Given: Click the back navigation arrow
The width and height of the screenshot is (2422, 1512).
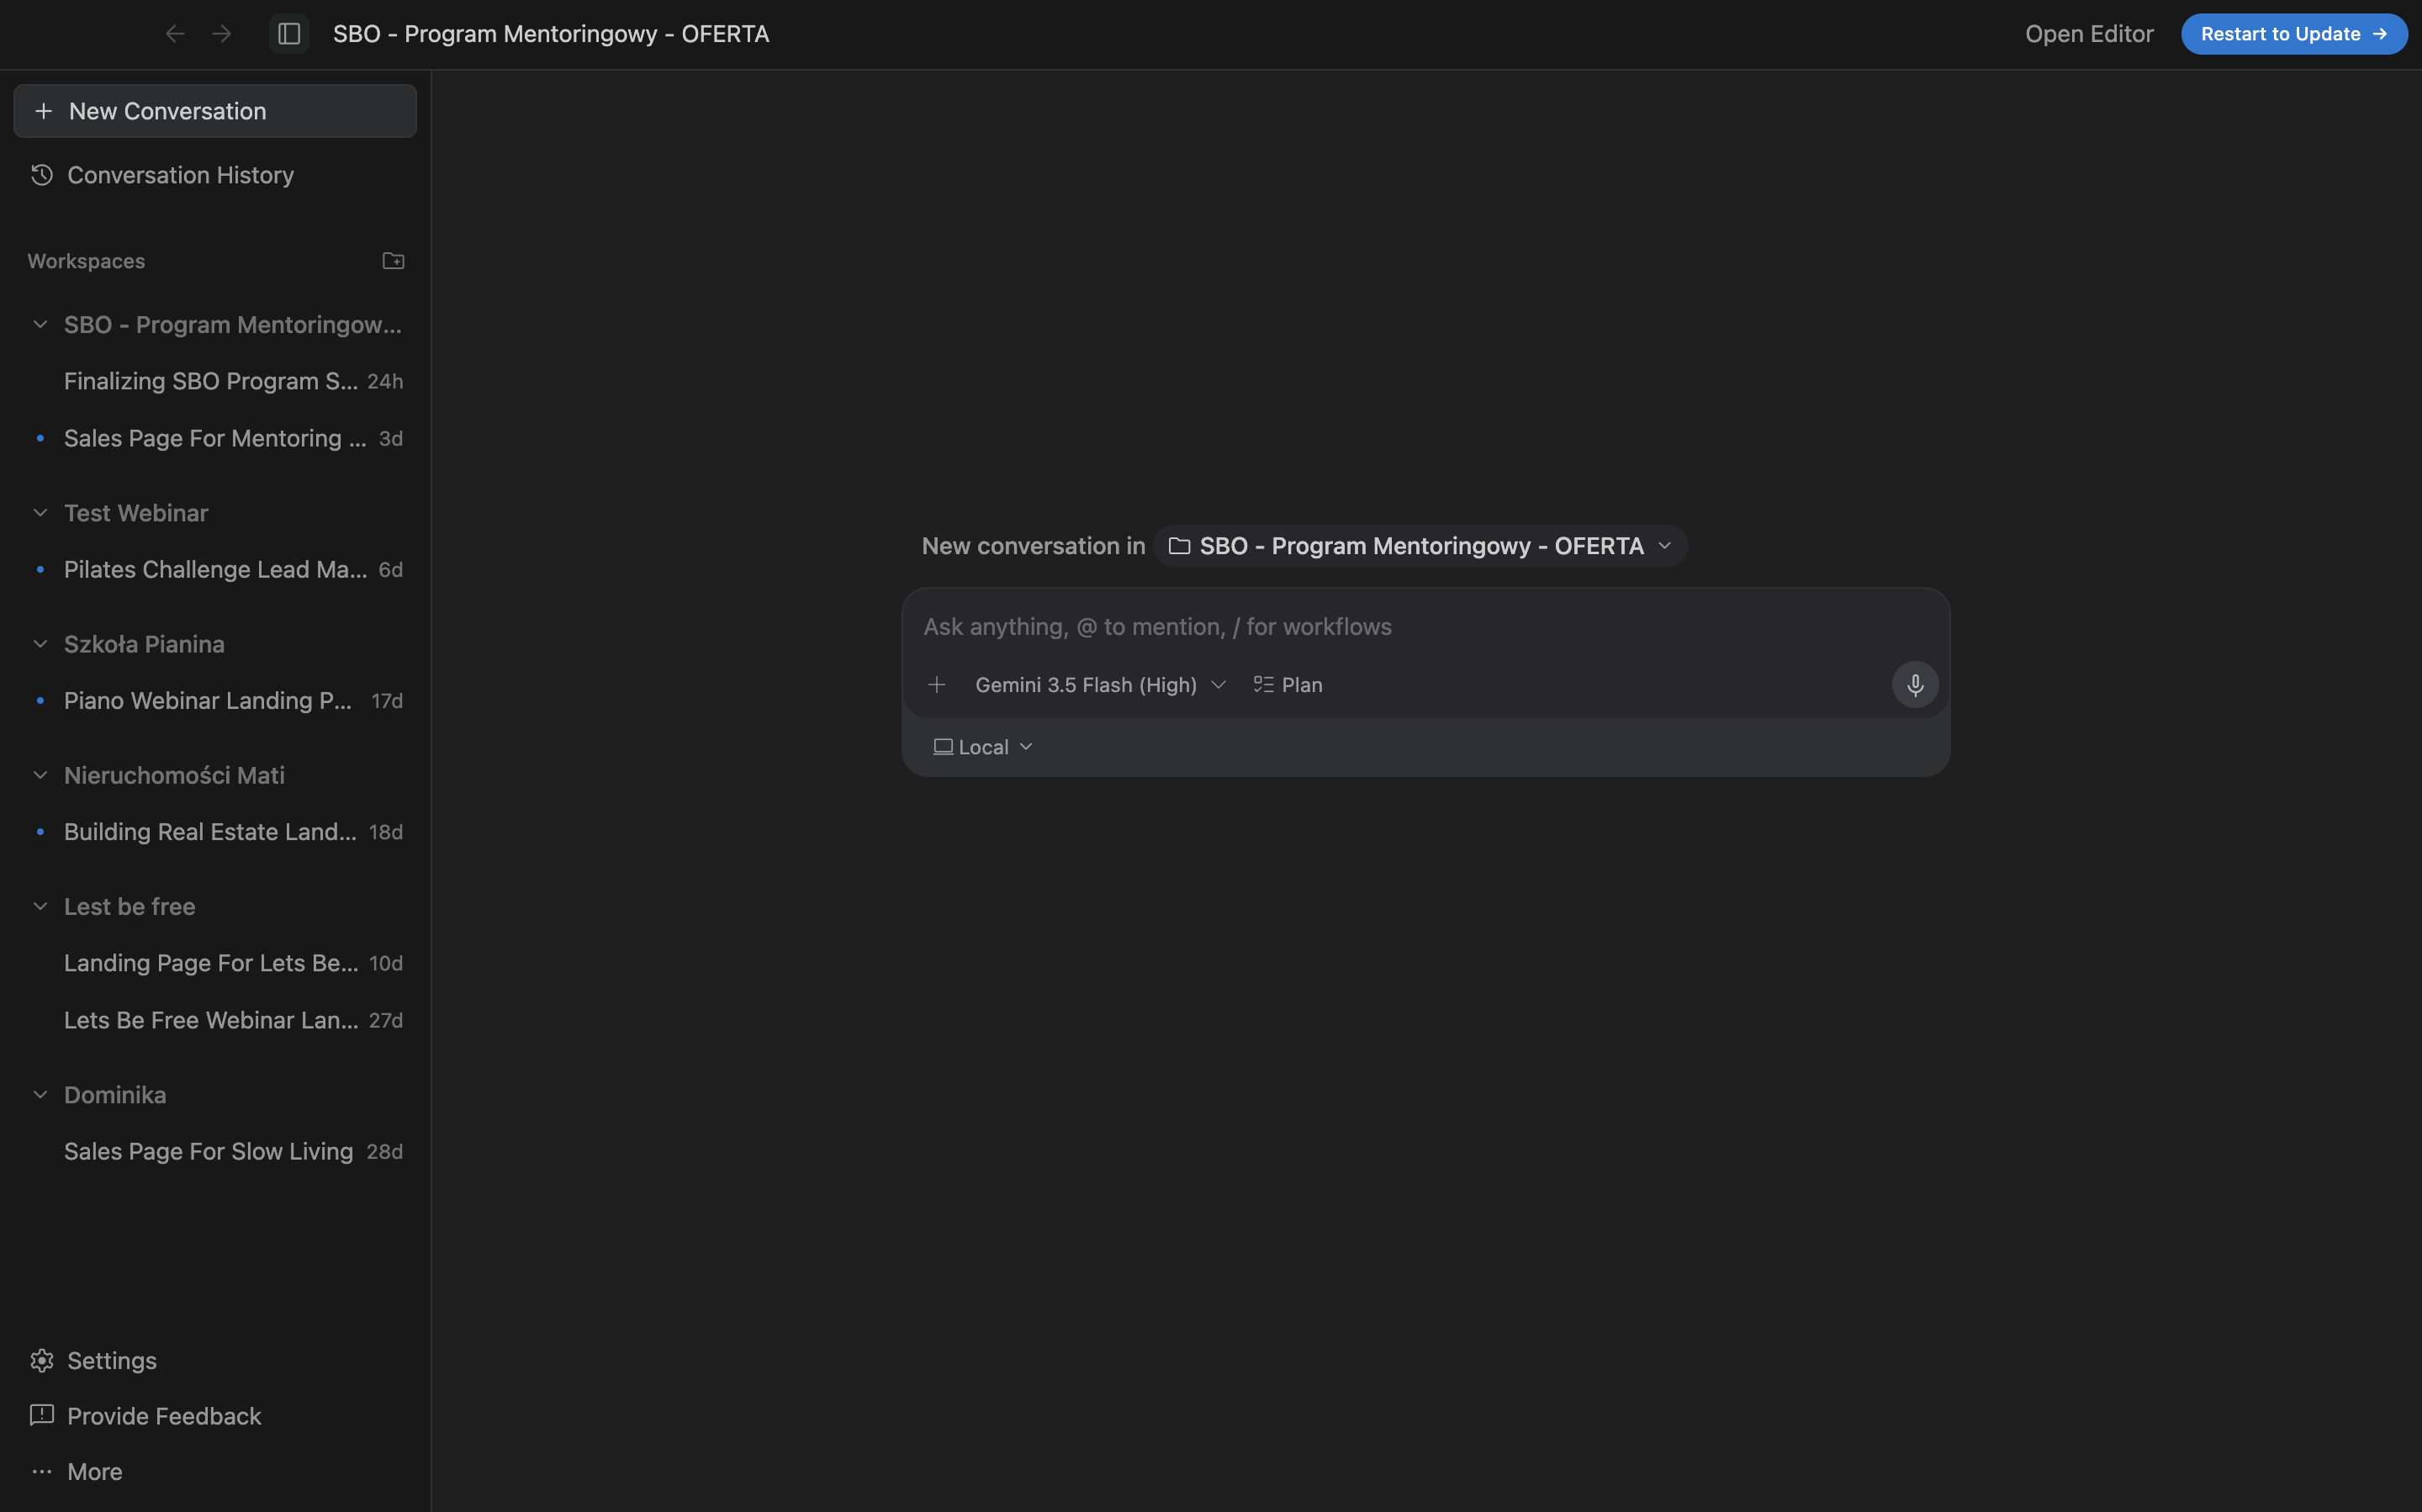Looking at the screenshot, I should click(175, 34).
